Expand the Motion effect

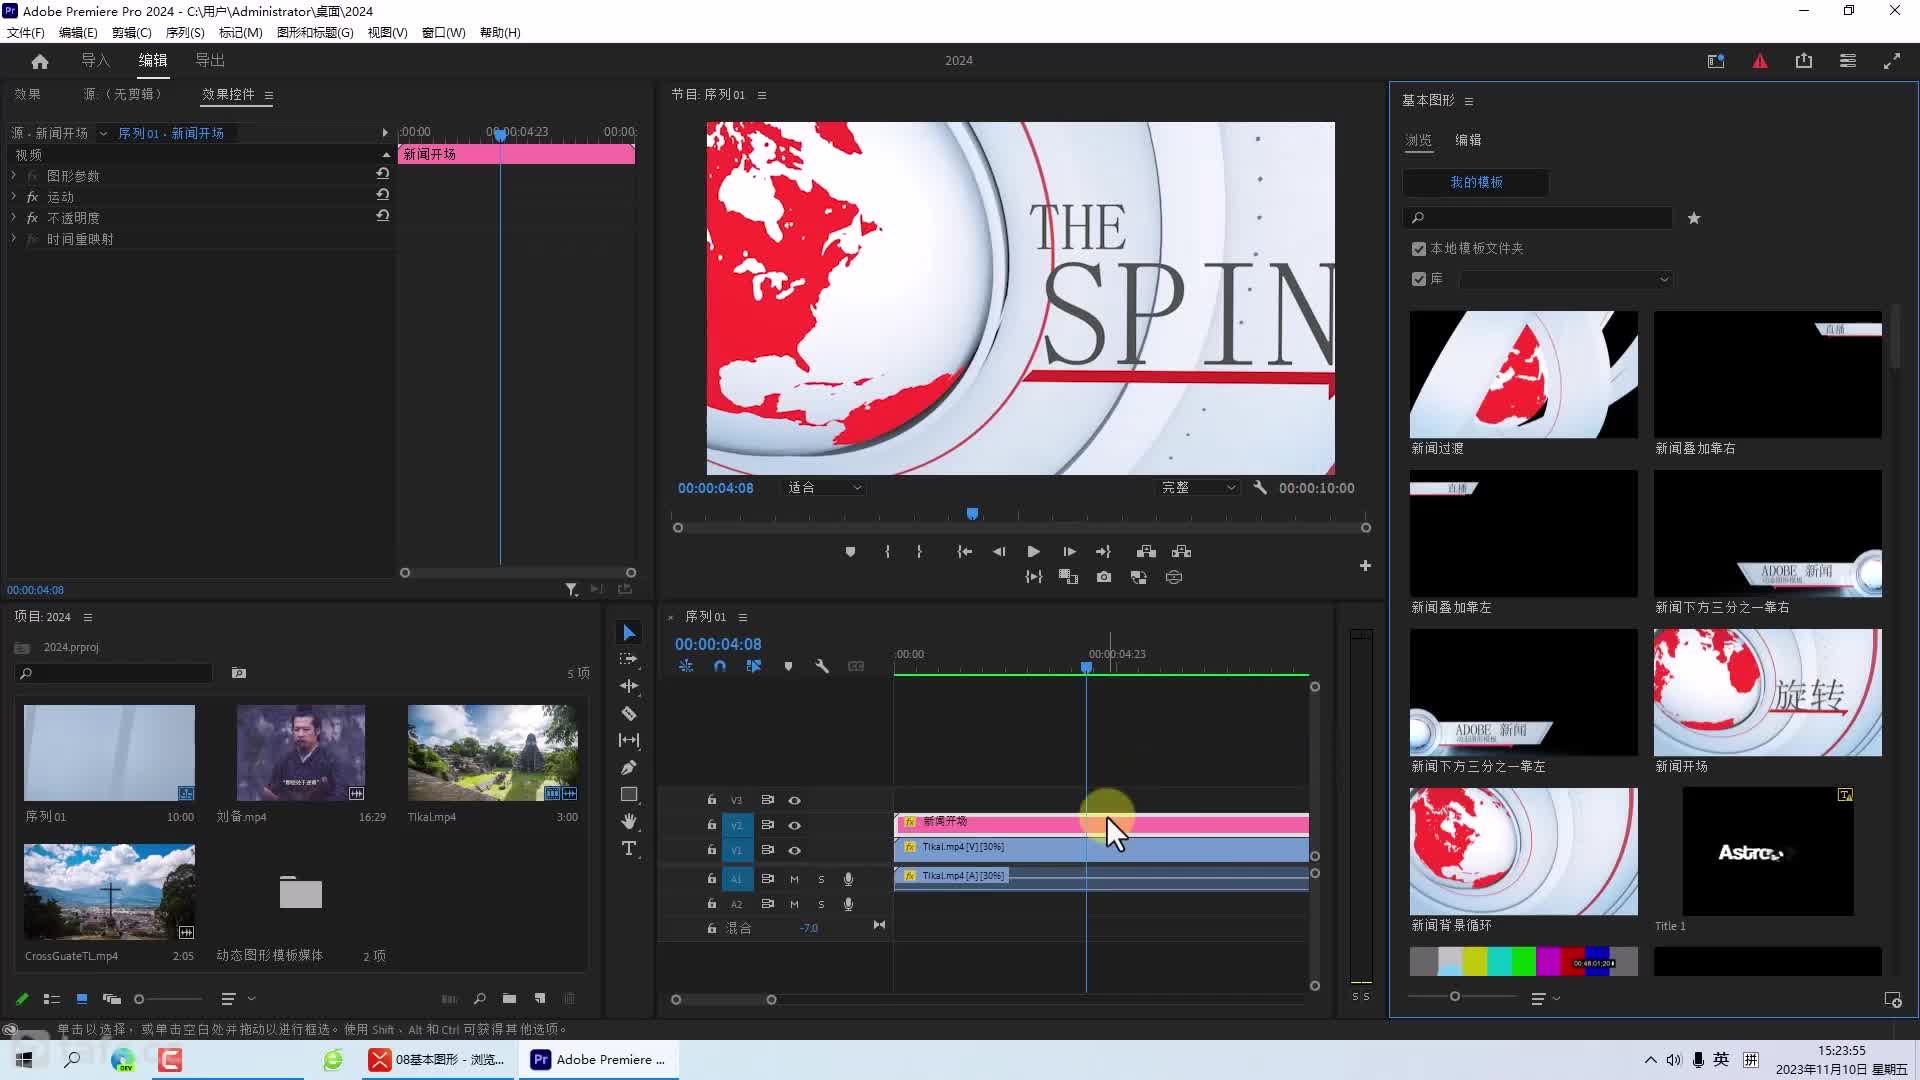(14, 196)
